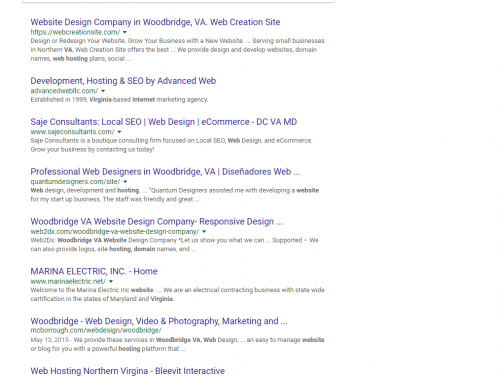500x377 pixels.
Task: Click the mcborrough.com/webdesign/woodbridge/ green URL
Action: pos(96,330)
